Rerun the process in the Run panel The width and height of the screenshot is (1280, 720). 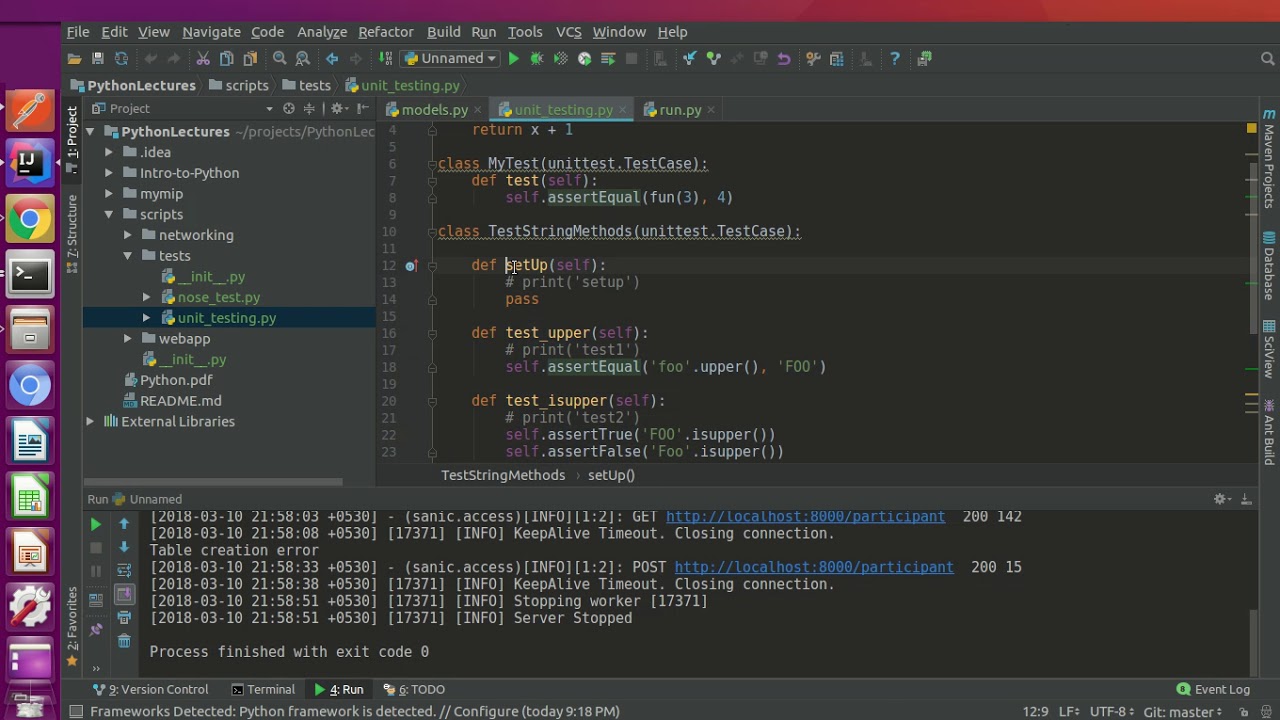96,524
